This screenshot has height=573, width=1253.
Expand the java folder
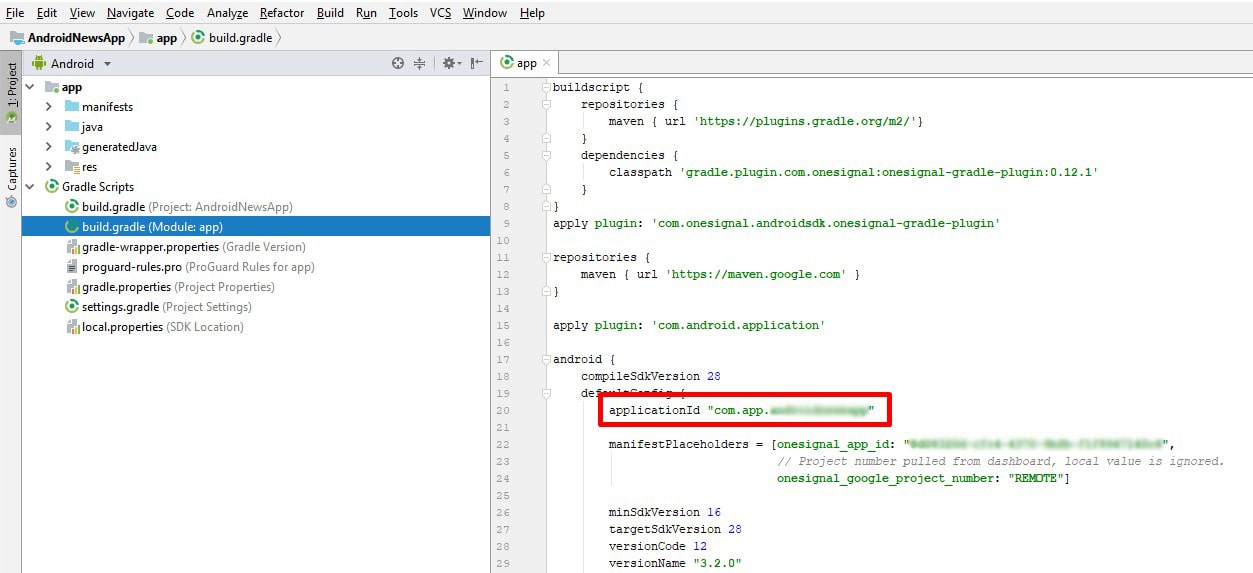pyautogui.click(x=49, y=127)
